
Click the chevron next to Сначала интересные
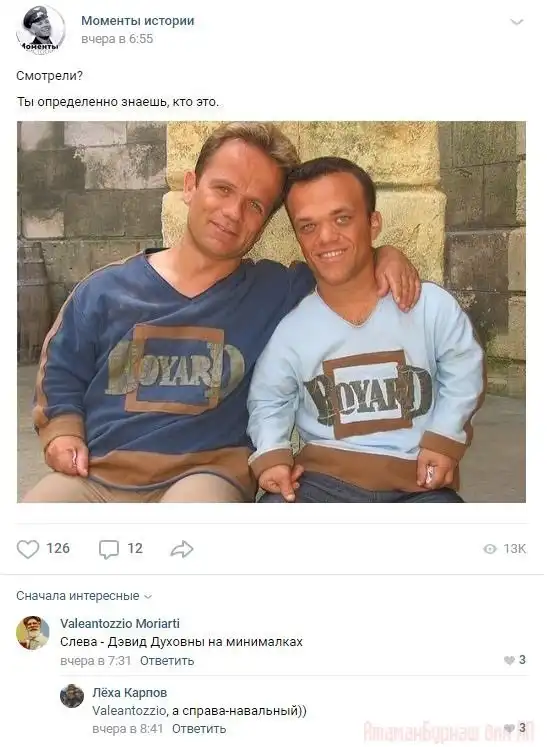(x=148, y=596)
